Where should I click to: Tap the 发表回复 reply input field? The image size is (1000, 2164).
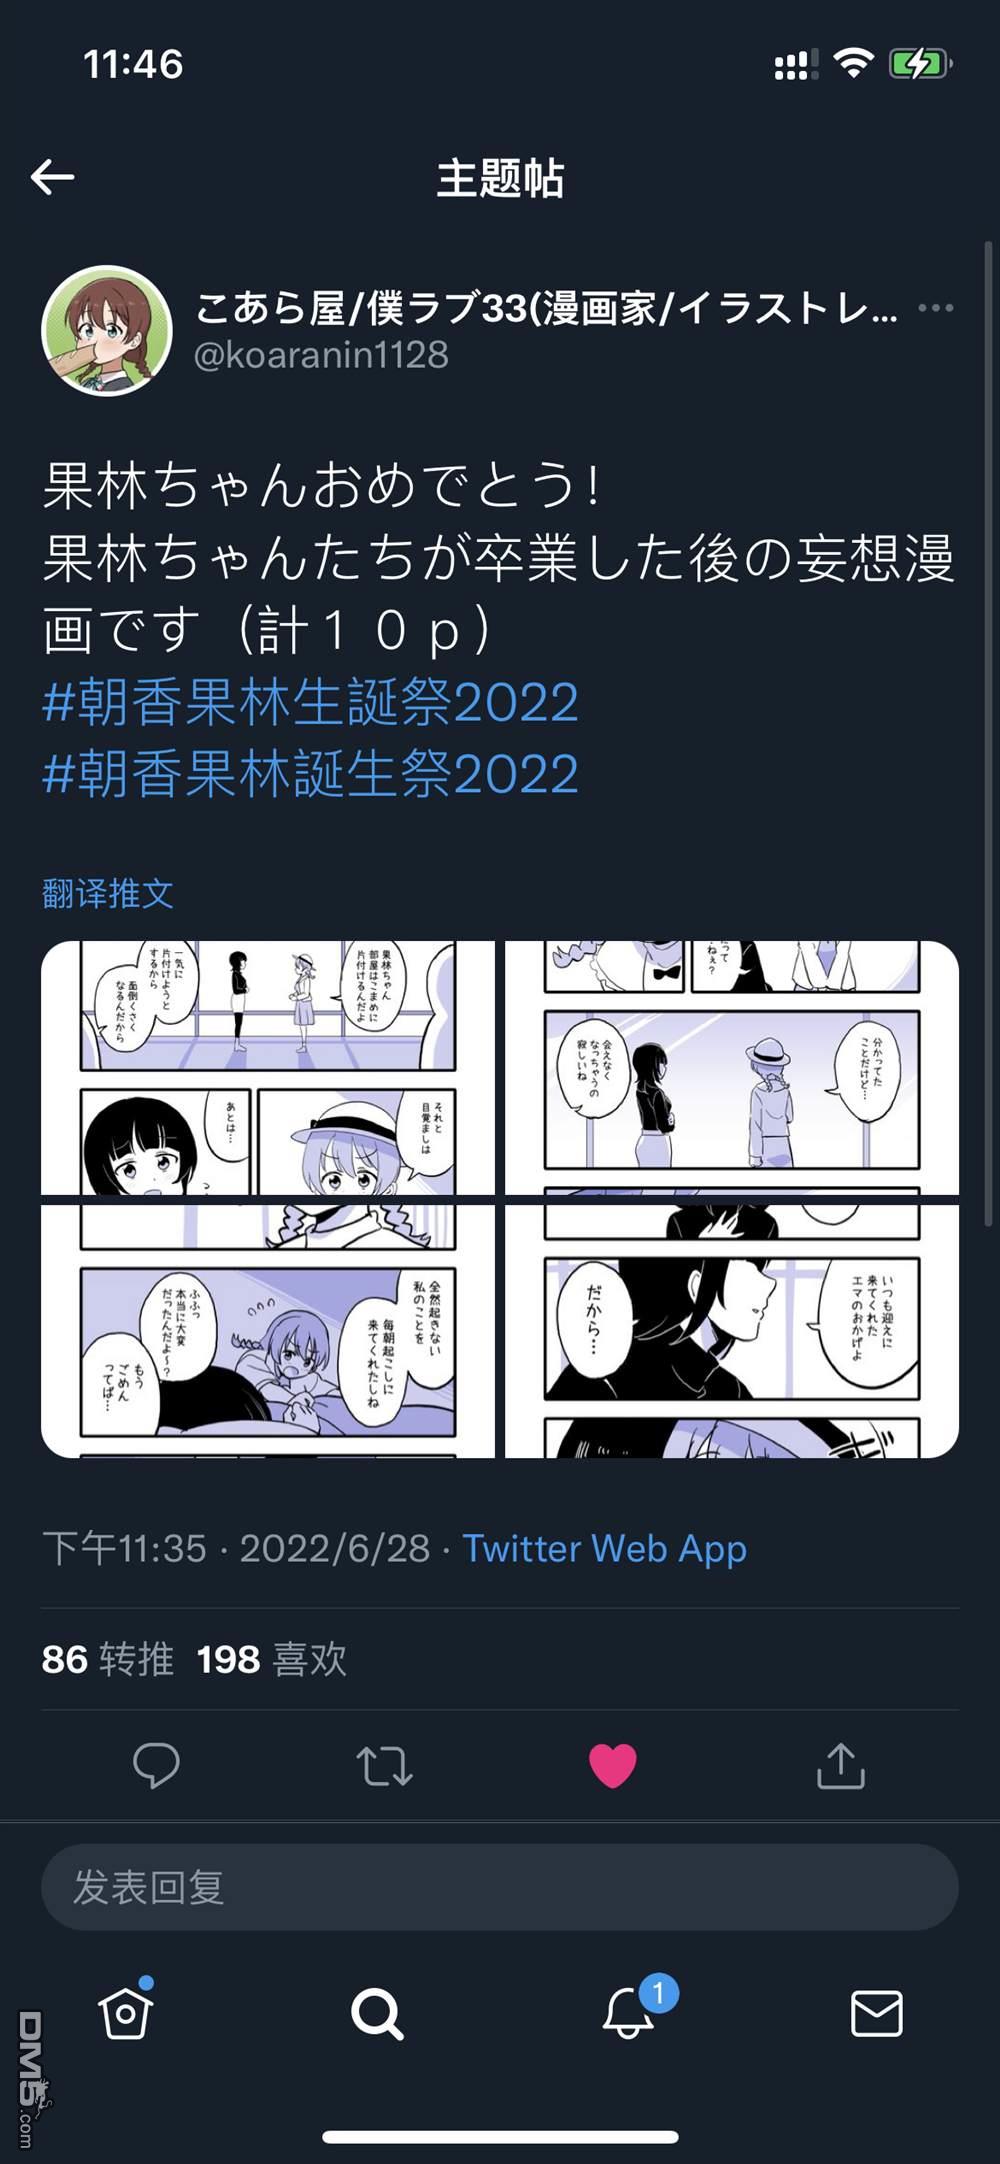point(500,1887)
